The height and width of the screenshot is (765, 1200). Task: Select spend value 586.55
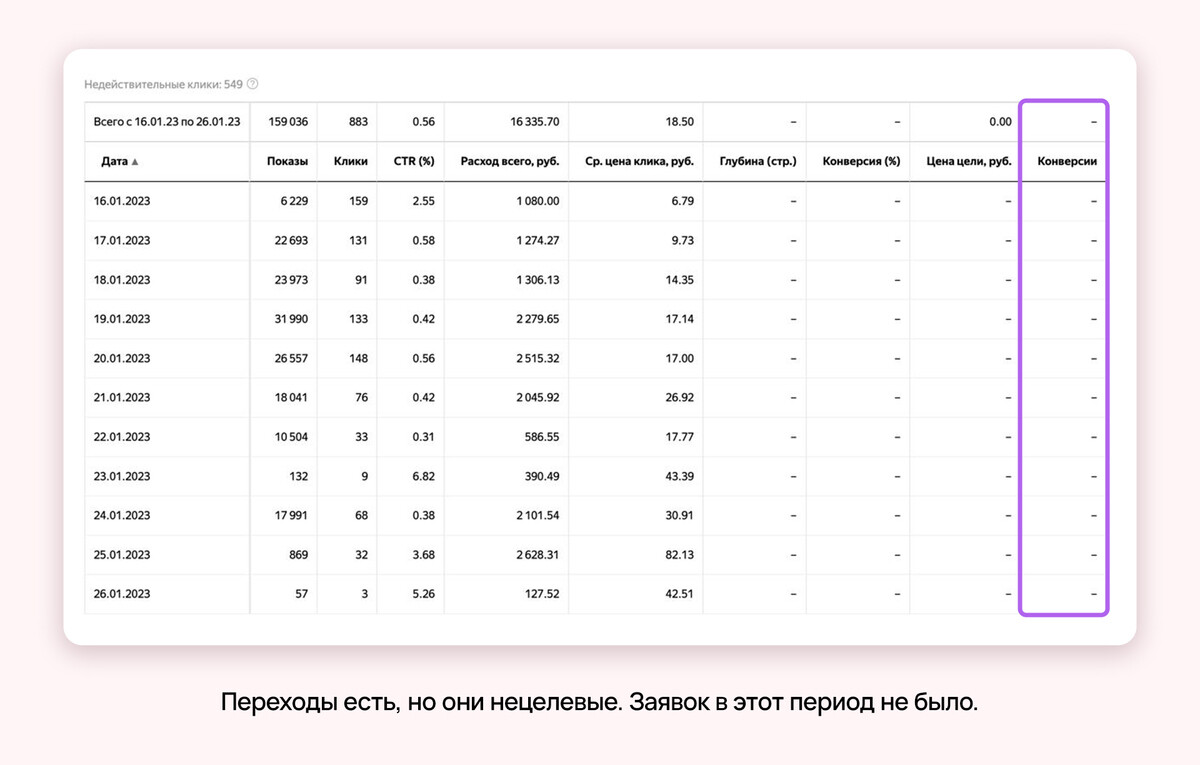tap(542, 437)
